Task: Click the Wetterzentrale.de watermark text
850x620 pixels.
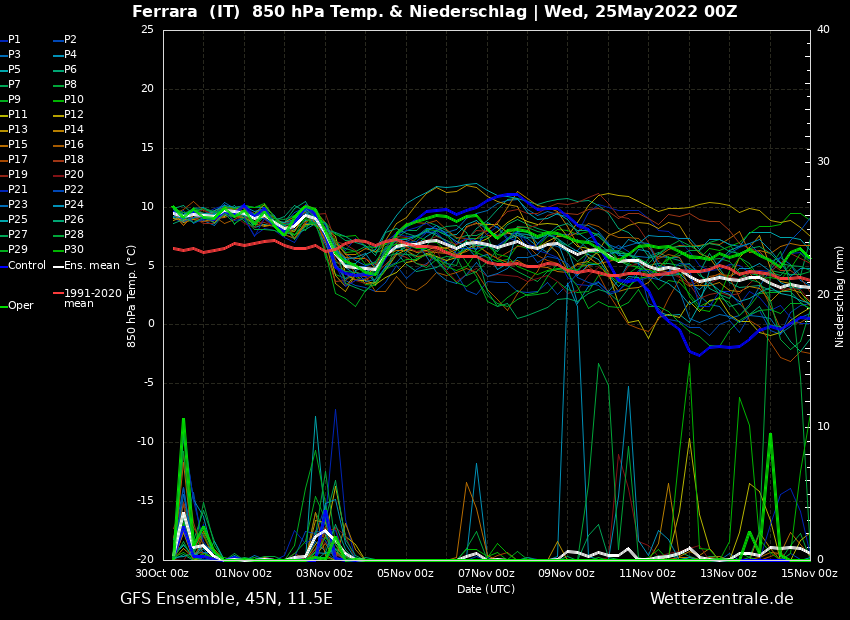Action: click(x=721, y=599)
